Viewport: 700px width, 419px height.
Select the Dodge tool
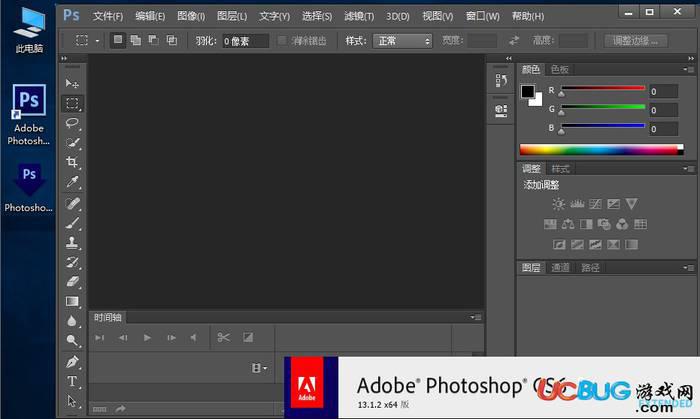72,341
